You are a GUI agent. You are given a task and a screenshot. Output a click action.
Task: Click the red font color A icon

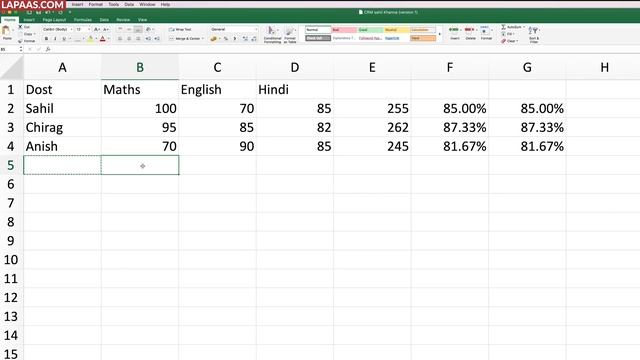[x=102, y=39]
